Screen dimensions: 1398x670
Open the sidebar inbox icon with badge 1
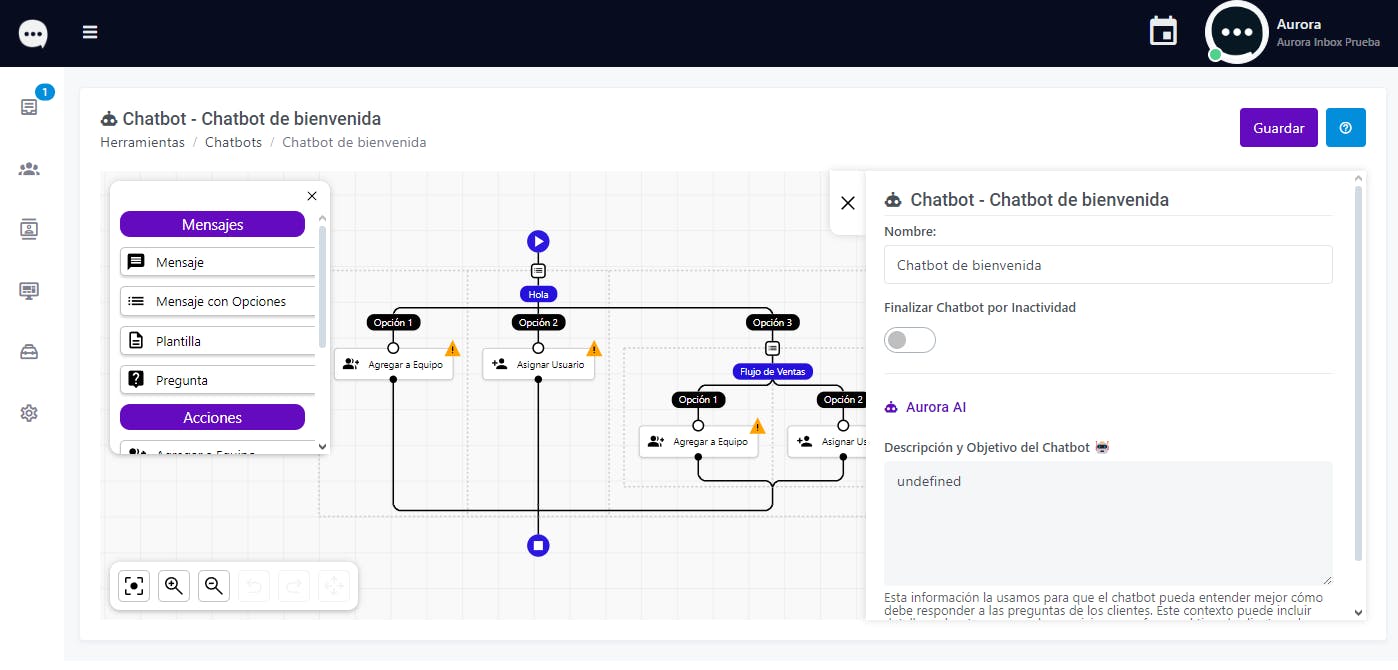pyautogui.click(x=29, y=106)
